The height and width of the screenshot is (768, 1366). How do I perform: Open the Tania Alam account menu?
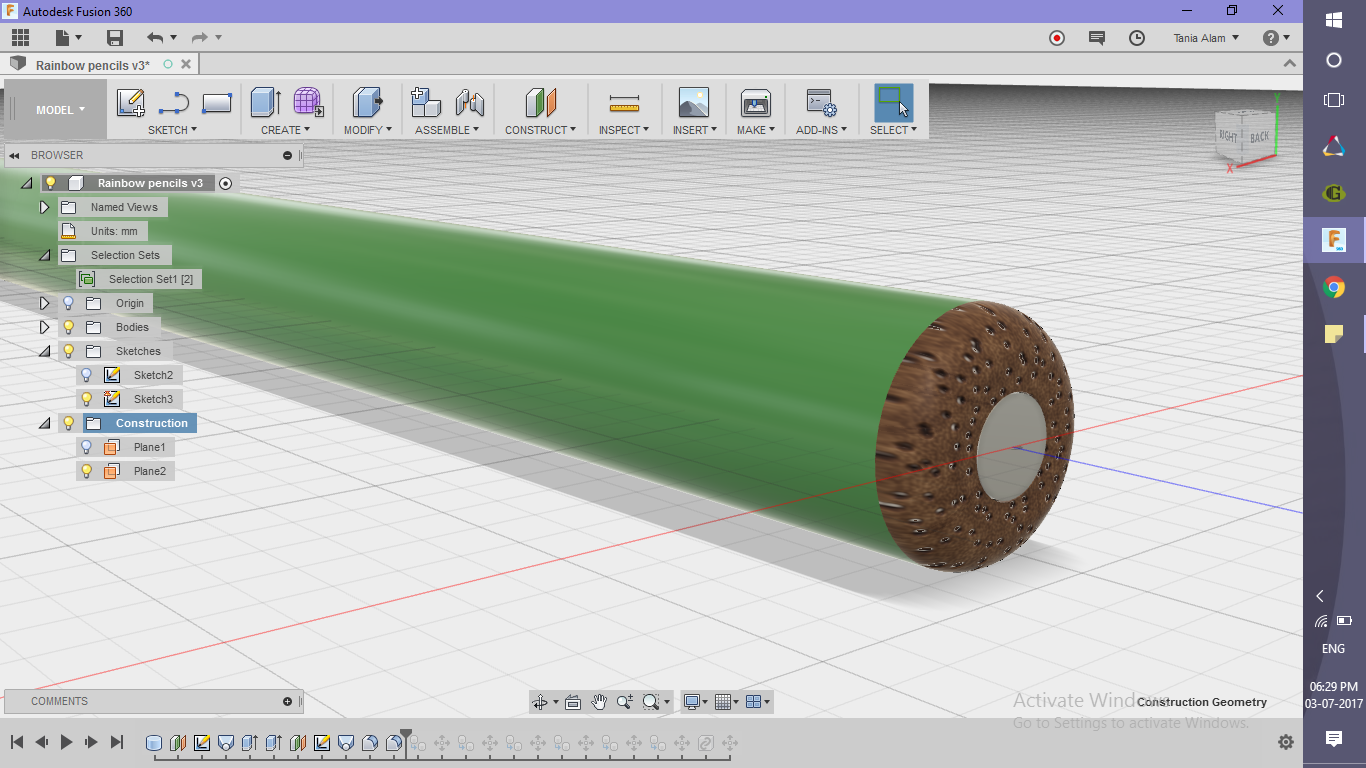(1206, 38)
